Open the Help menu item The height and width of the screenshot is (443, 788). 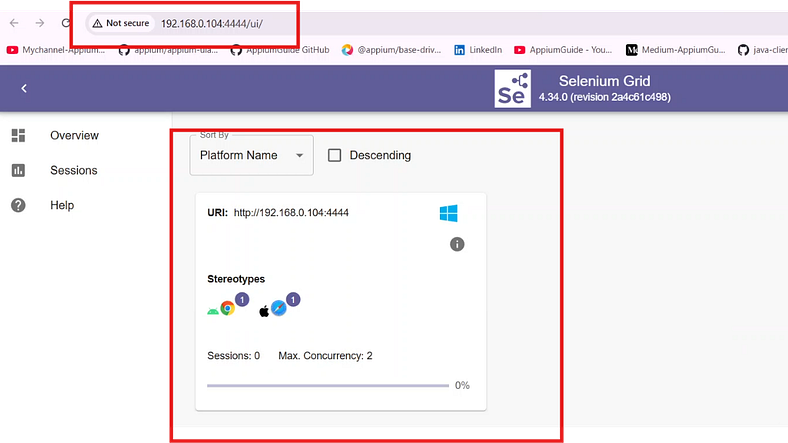pos(62,205)
